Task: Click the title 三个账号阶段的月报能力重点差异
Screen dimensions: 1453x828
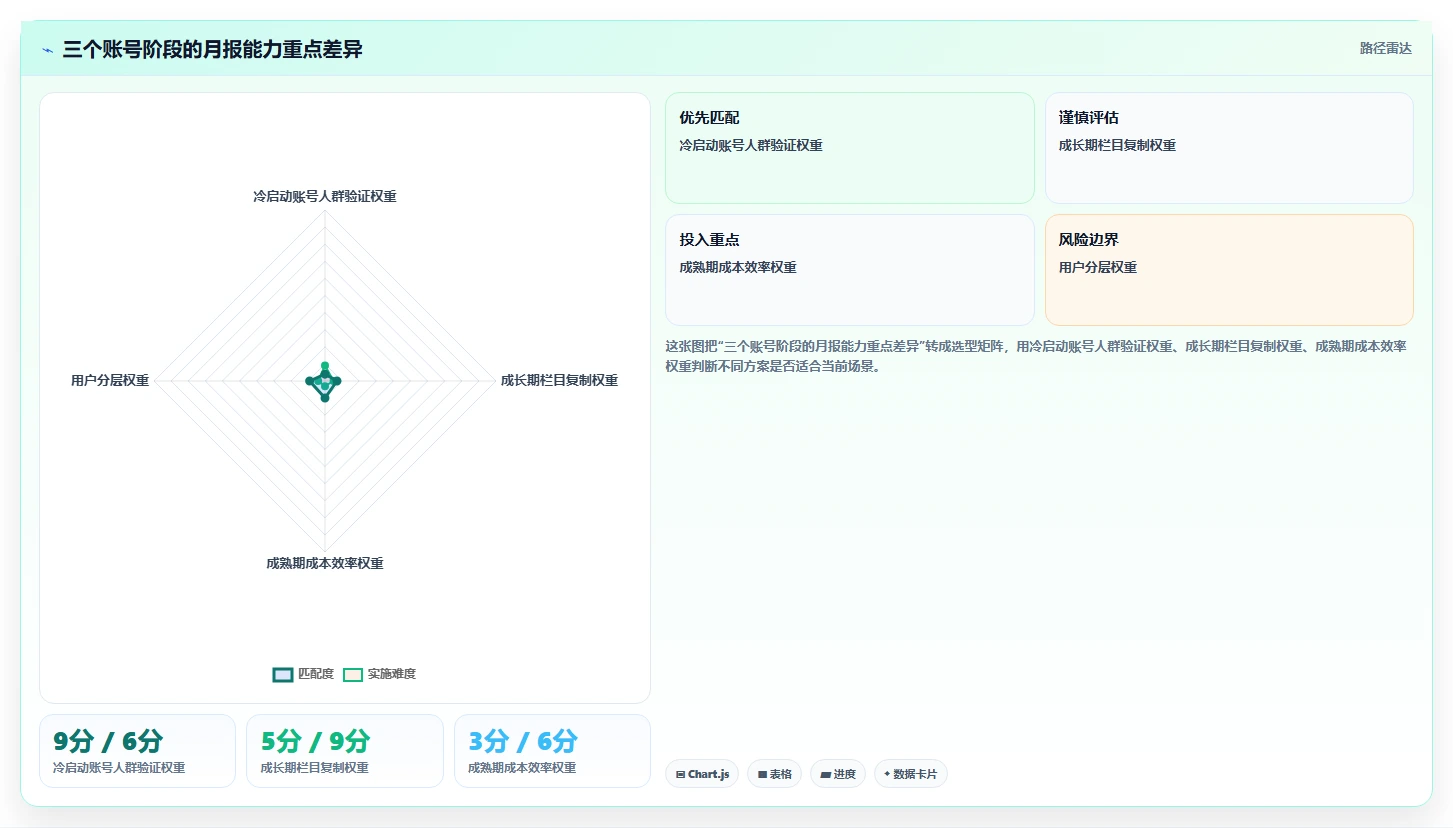Action: click(212, 50)
